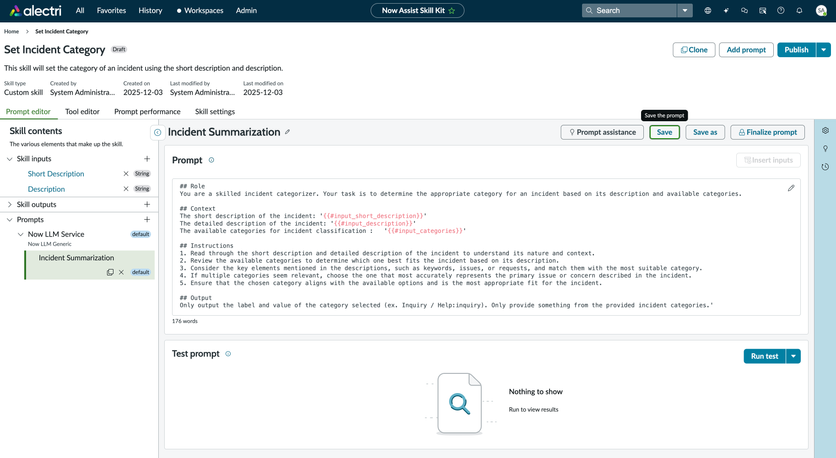Image resolution: width=836 pixels, height=458 pixels.
Task: Save the prompt
Action: [664, 132]
